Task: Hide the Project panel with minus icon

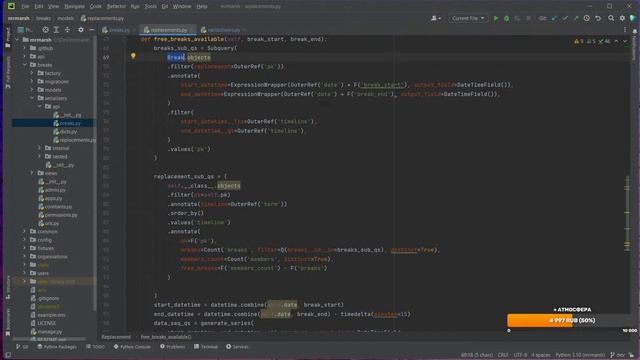Action: pyautogui.click(x=91, y=30)
